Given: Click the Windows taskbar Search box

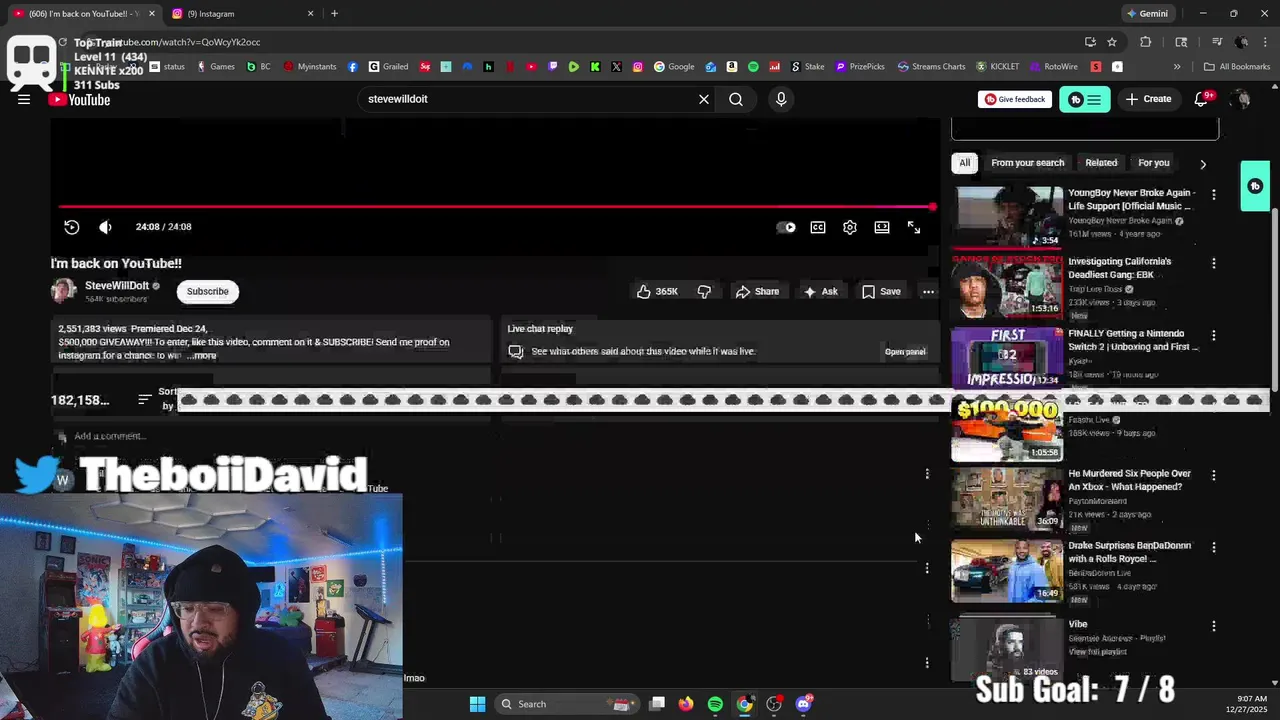Looking at the screenshot, I should [x=568, y=704].
